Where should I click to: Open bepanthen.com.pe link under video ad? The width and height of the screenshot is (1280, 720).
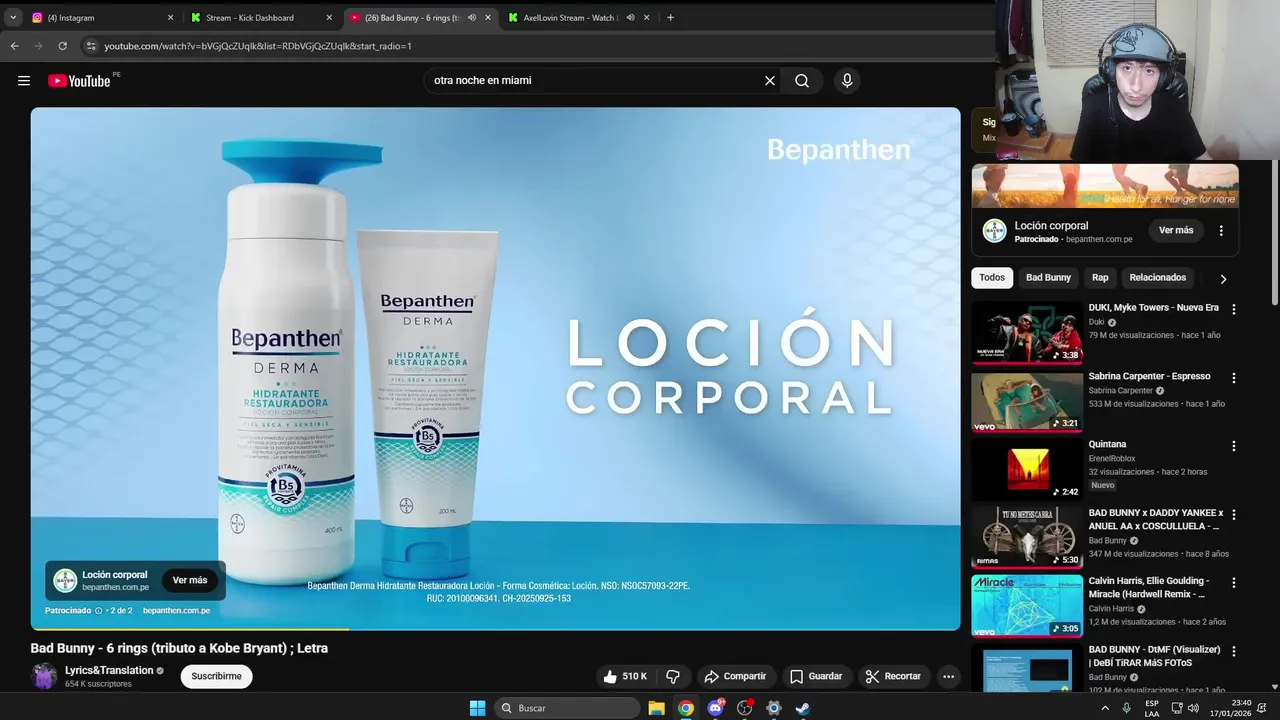(x=176, y=610)
